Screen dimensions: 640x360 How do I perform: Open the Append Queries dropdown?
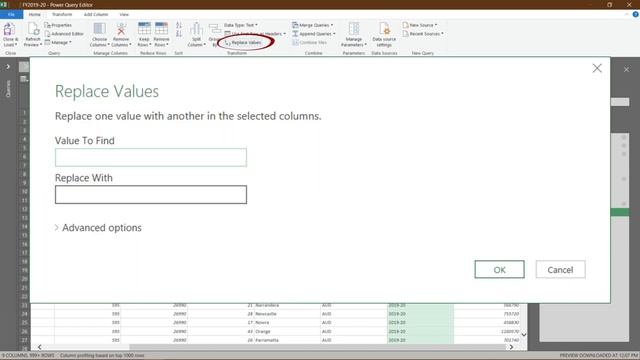click(313, 34)
